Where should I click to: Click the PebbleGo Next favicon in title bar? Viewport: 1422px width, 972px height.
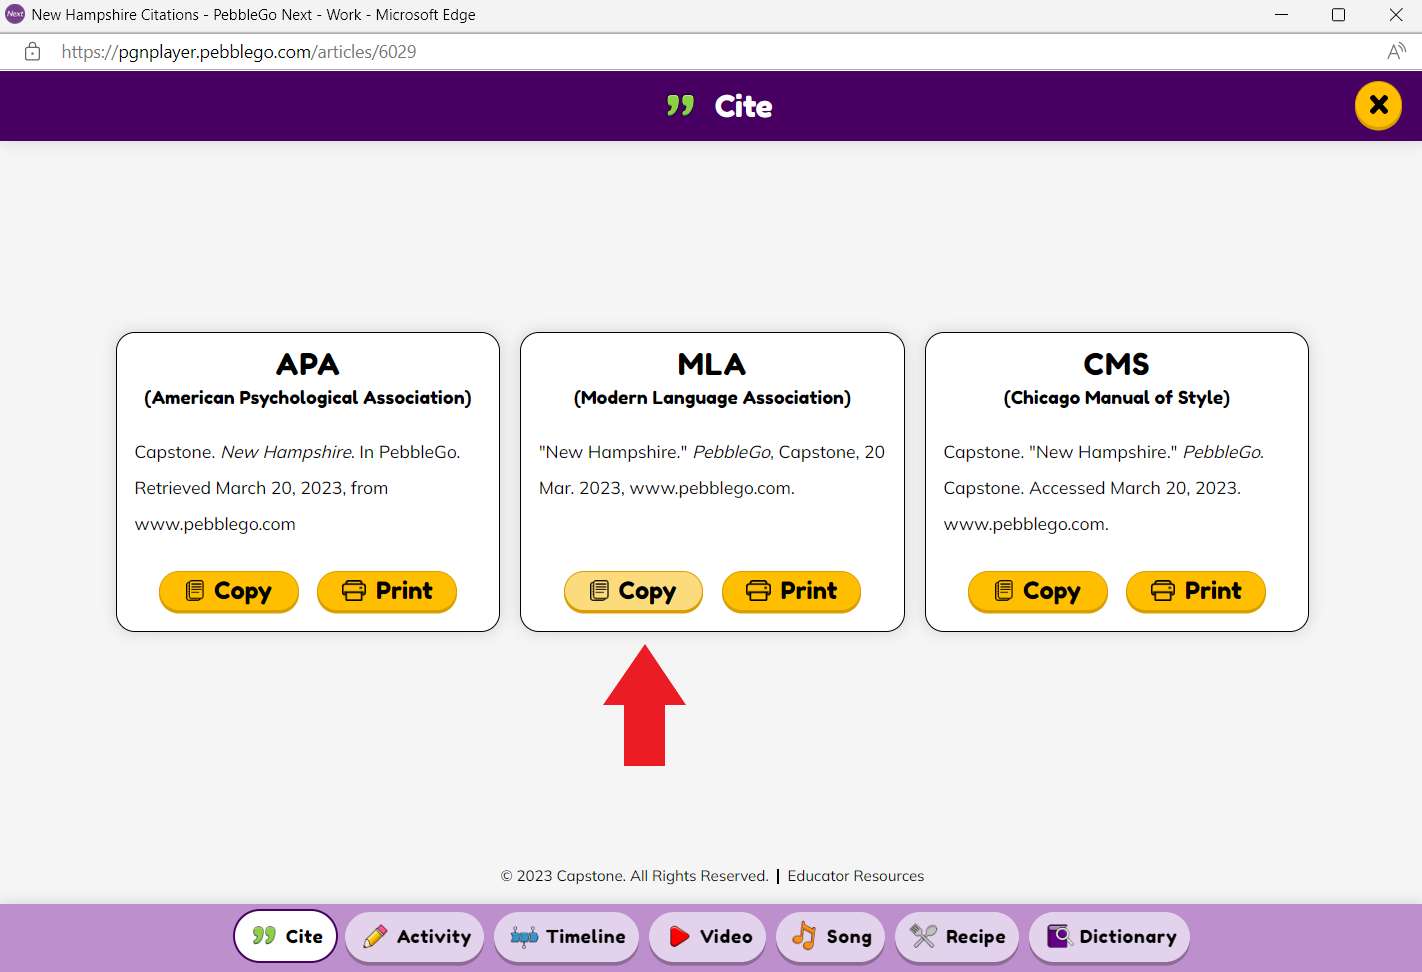click(15, 15)
